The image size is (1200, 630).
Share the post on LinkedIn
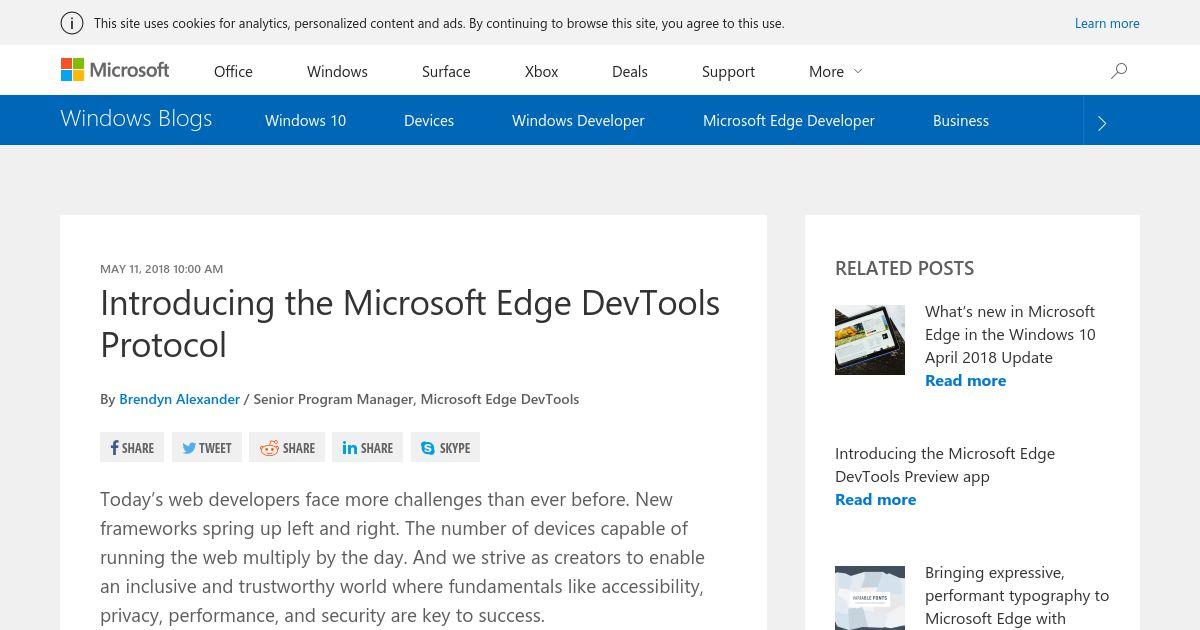pos(367,447)
